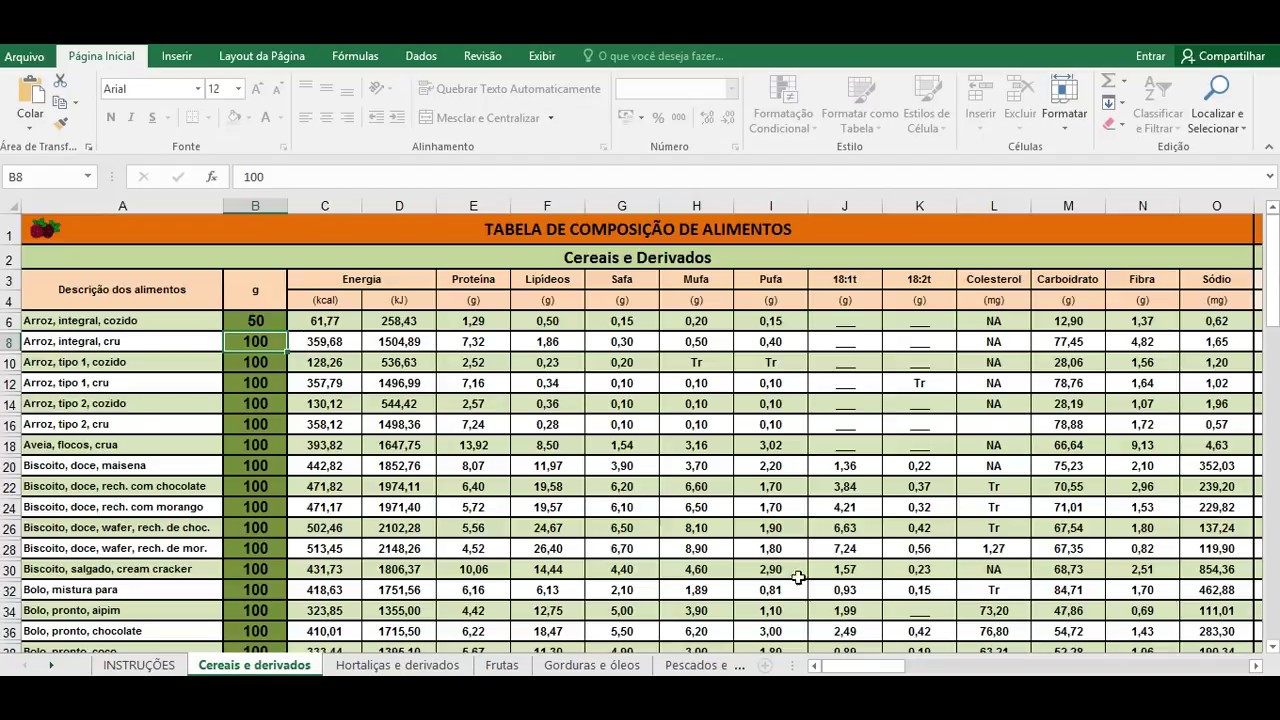Click Mesclar e Centralizar button
This screenshot has width=1280, height=720.
480,118
